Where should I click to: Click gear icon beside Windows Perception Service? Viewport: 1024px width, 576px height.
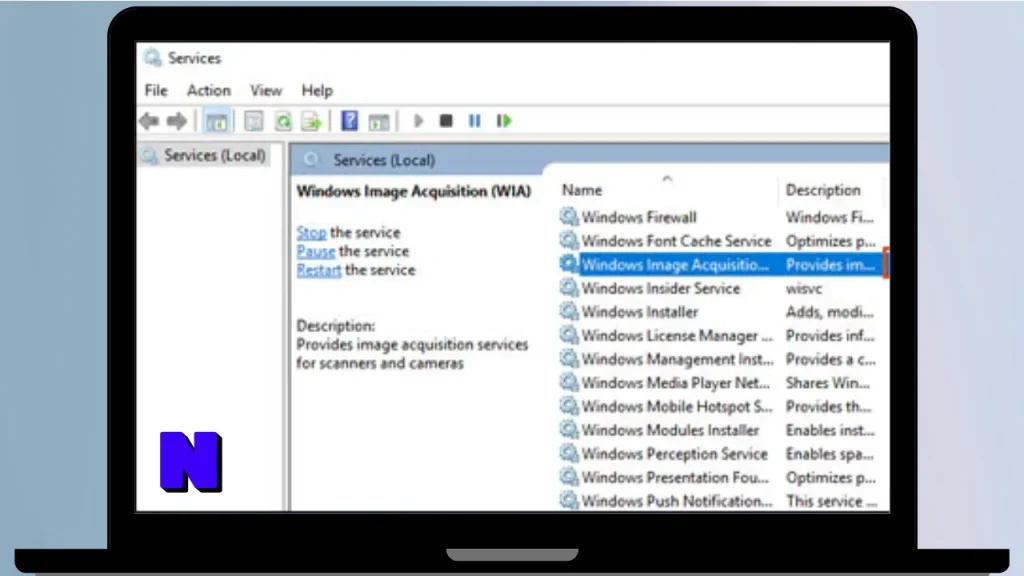click(x=569, y=453)
